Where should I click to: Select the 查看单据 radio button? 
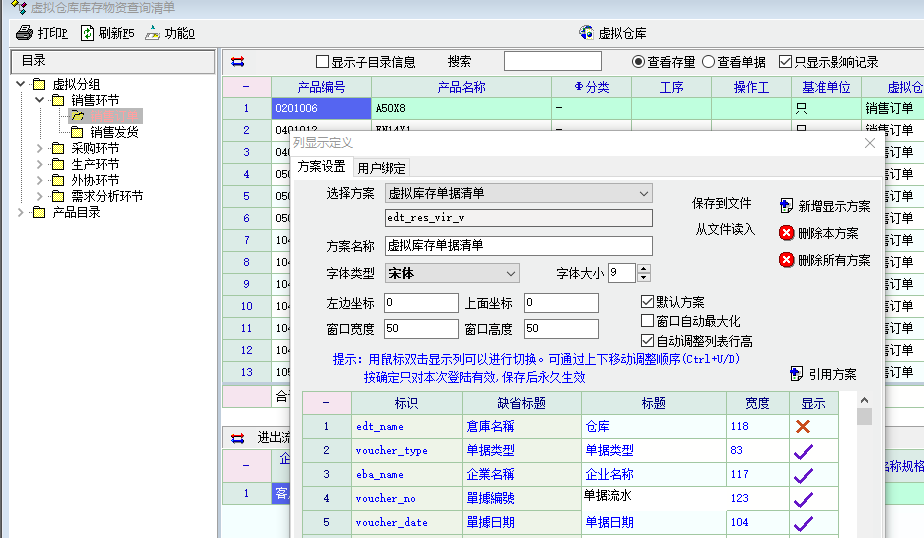[709, 62]
